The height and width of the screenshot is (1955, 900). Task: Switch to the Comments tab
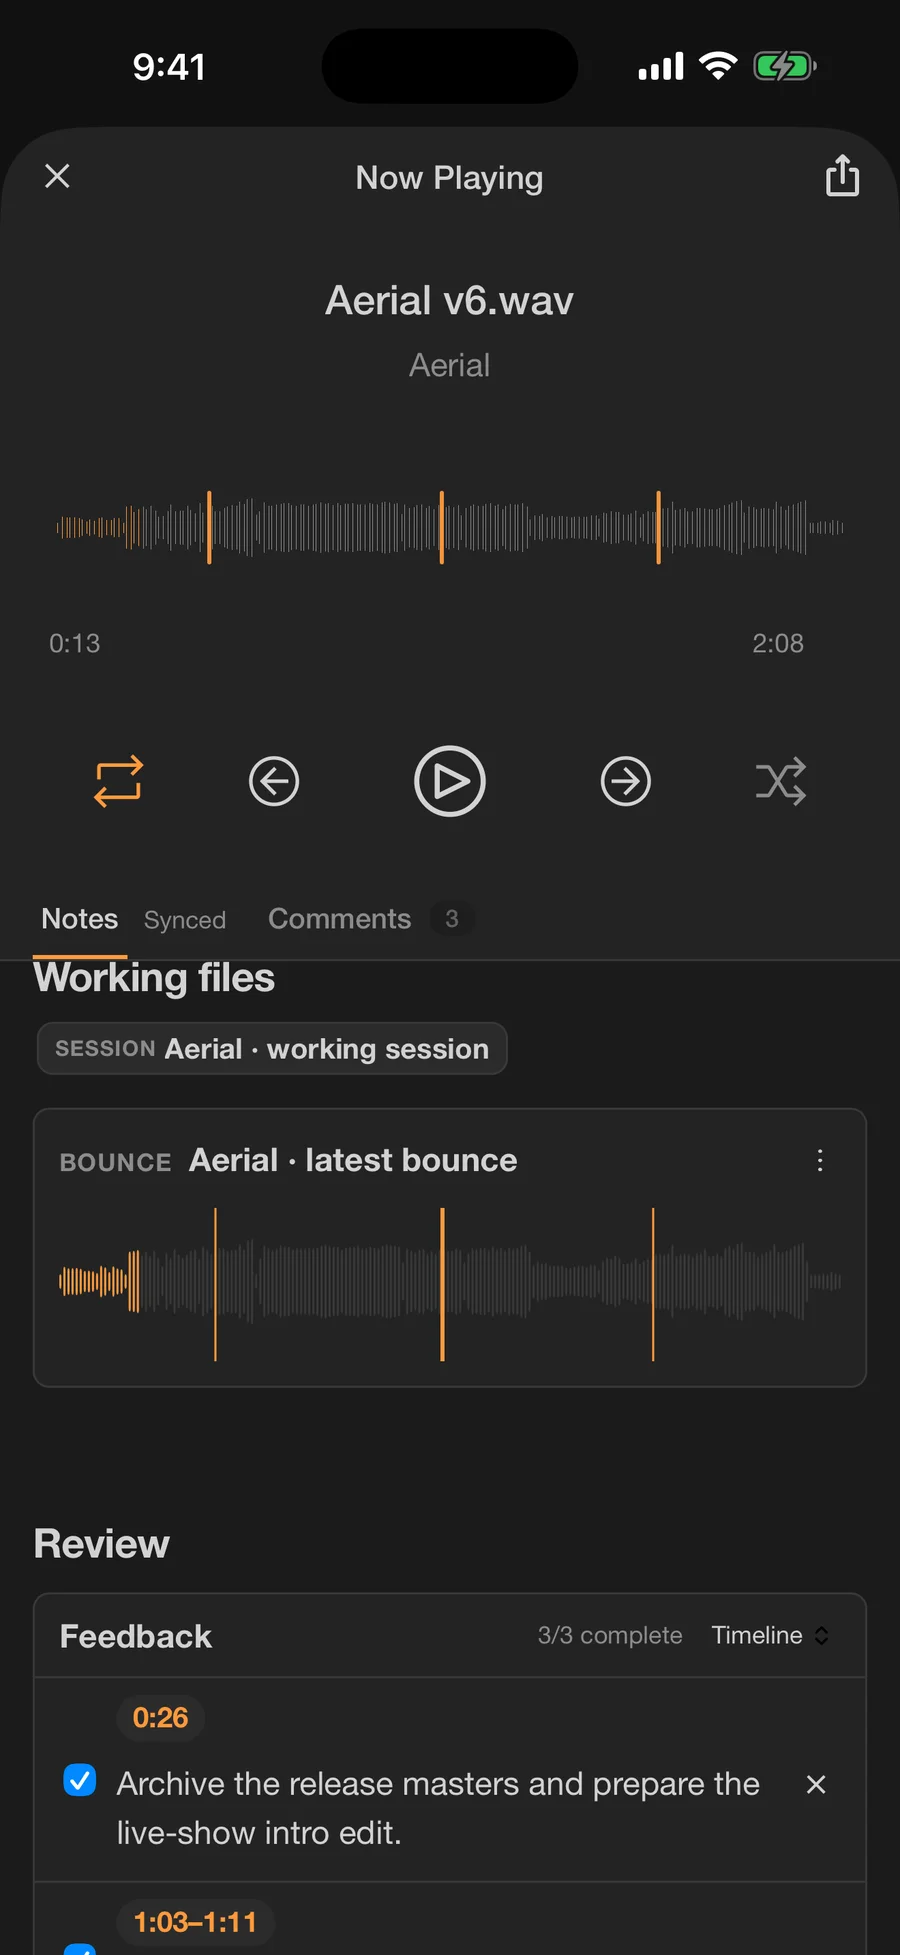[339, 919]
